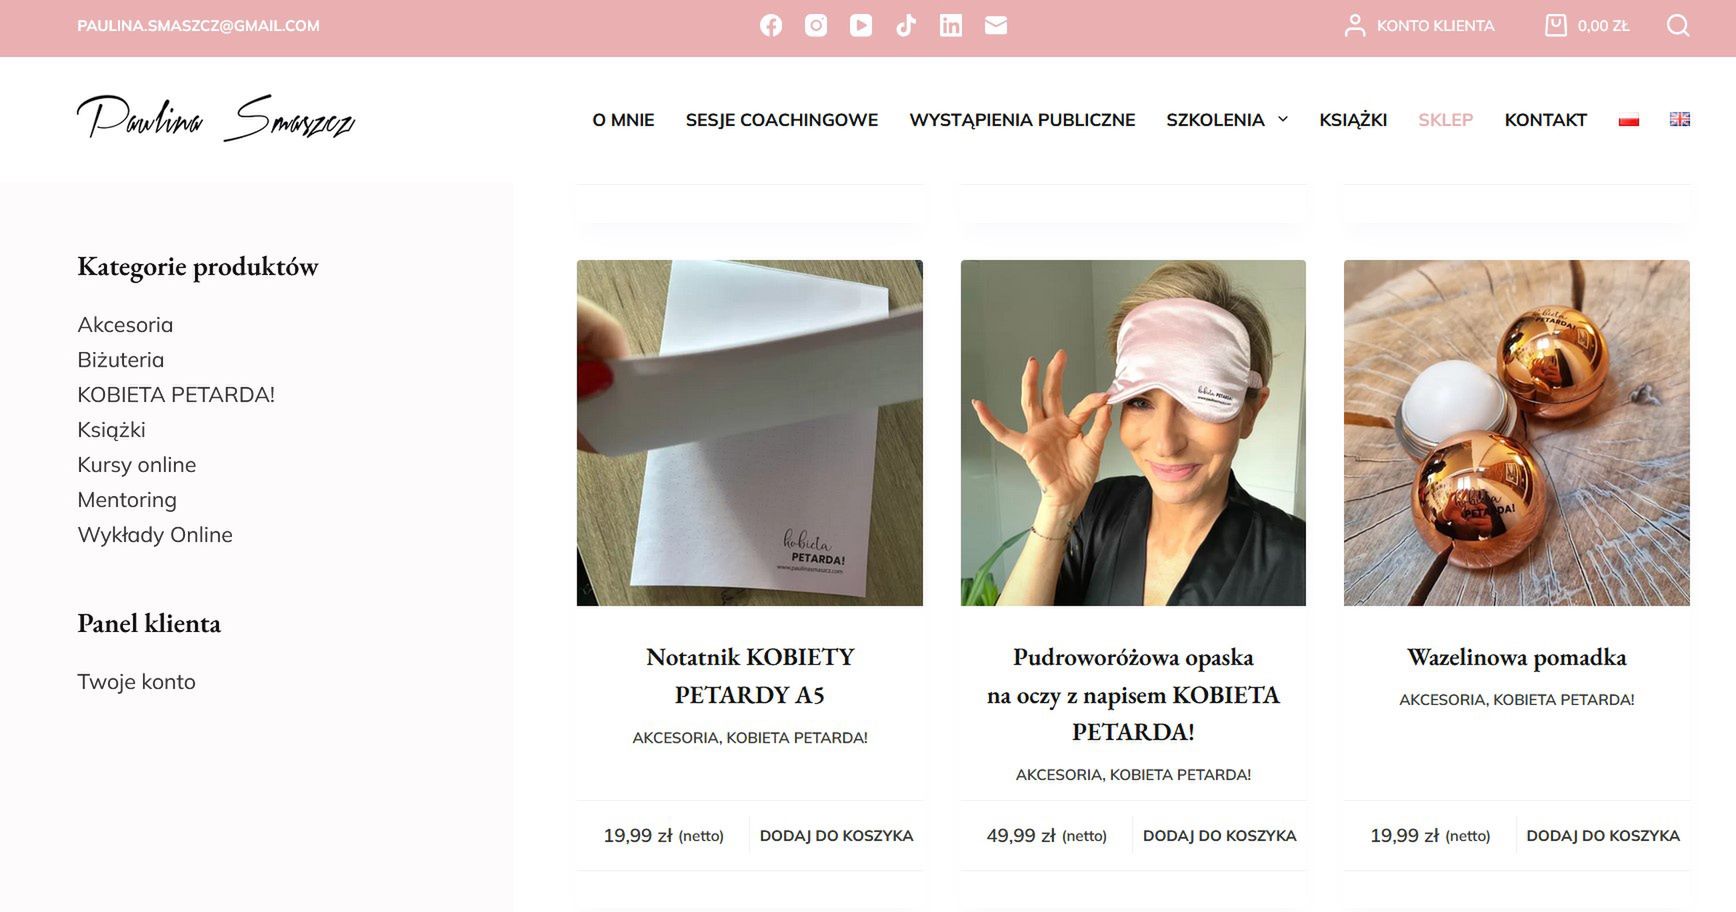The width and height of the screenshot is (1736, 912).
Task: Switch language with the UK flag
Action: 1680,119
